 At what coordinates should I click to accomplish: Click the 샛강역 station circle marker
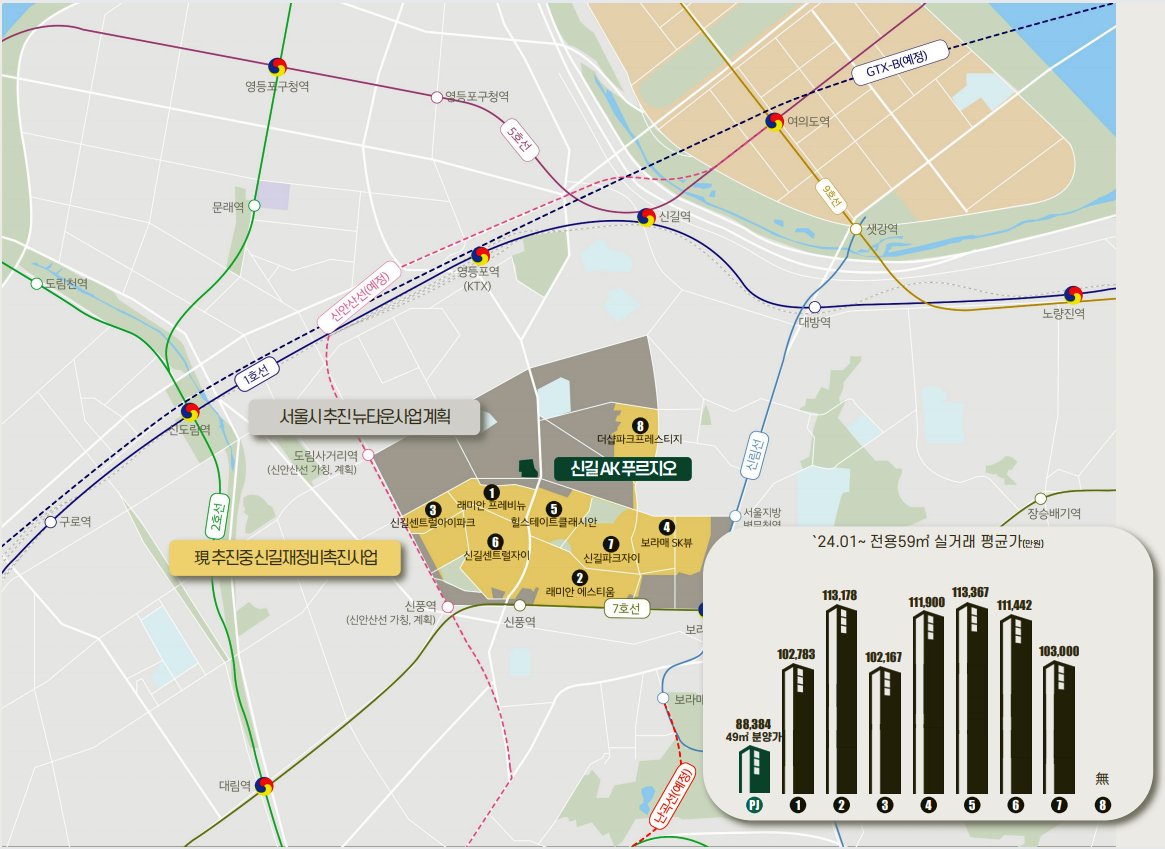(x=855, y=229)
